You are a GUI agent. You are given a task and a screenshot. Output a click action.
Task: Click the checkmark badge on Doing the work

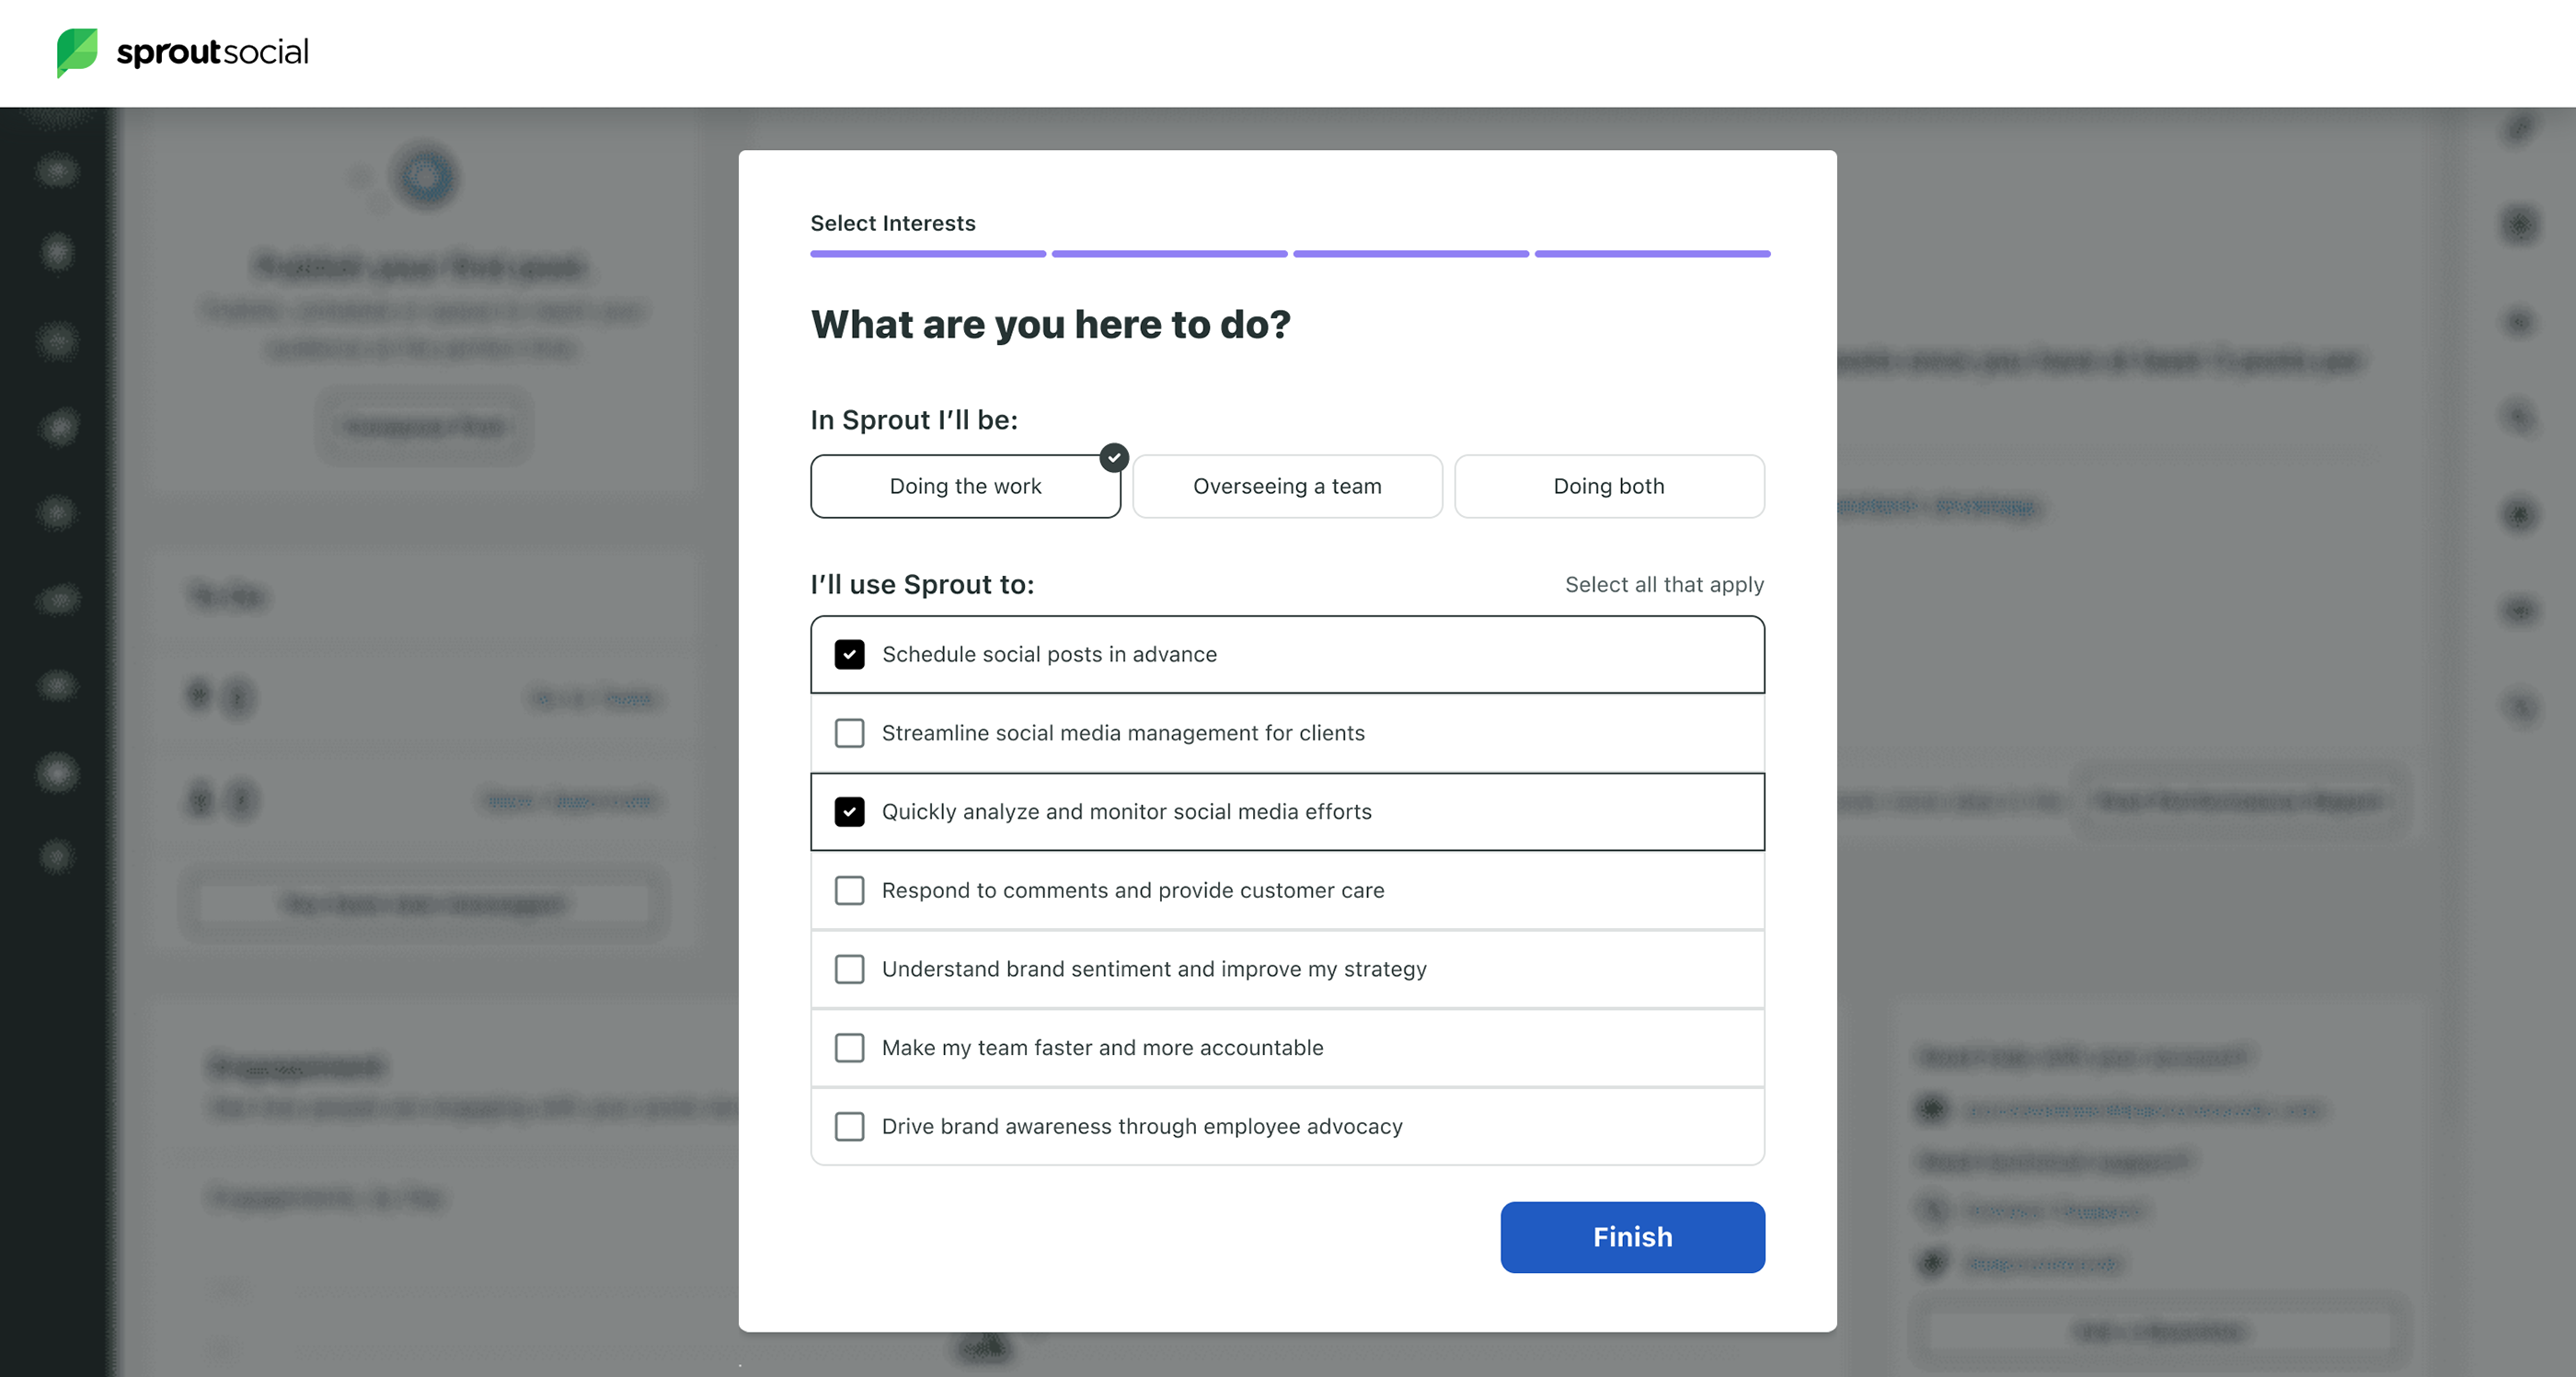pos(1114,457)
